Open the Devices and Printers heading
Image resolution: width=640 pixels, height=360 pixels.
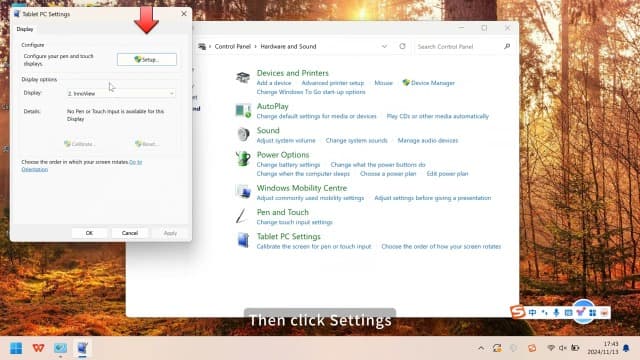pyautogui.click(x=293, y=73)
